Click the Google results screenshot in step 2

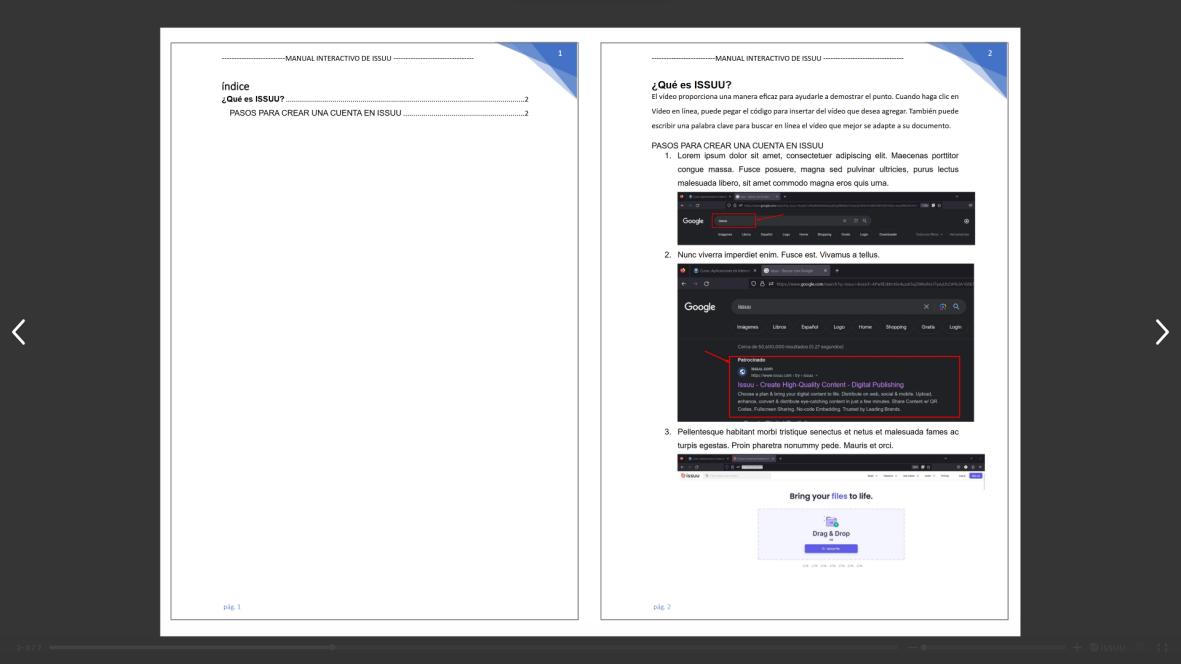[825, 342]
